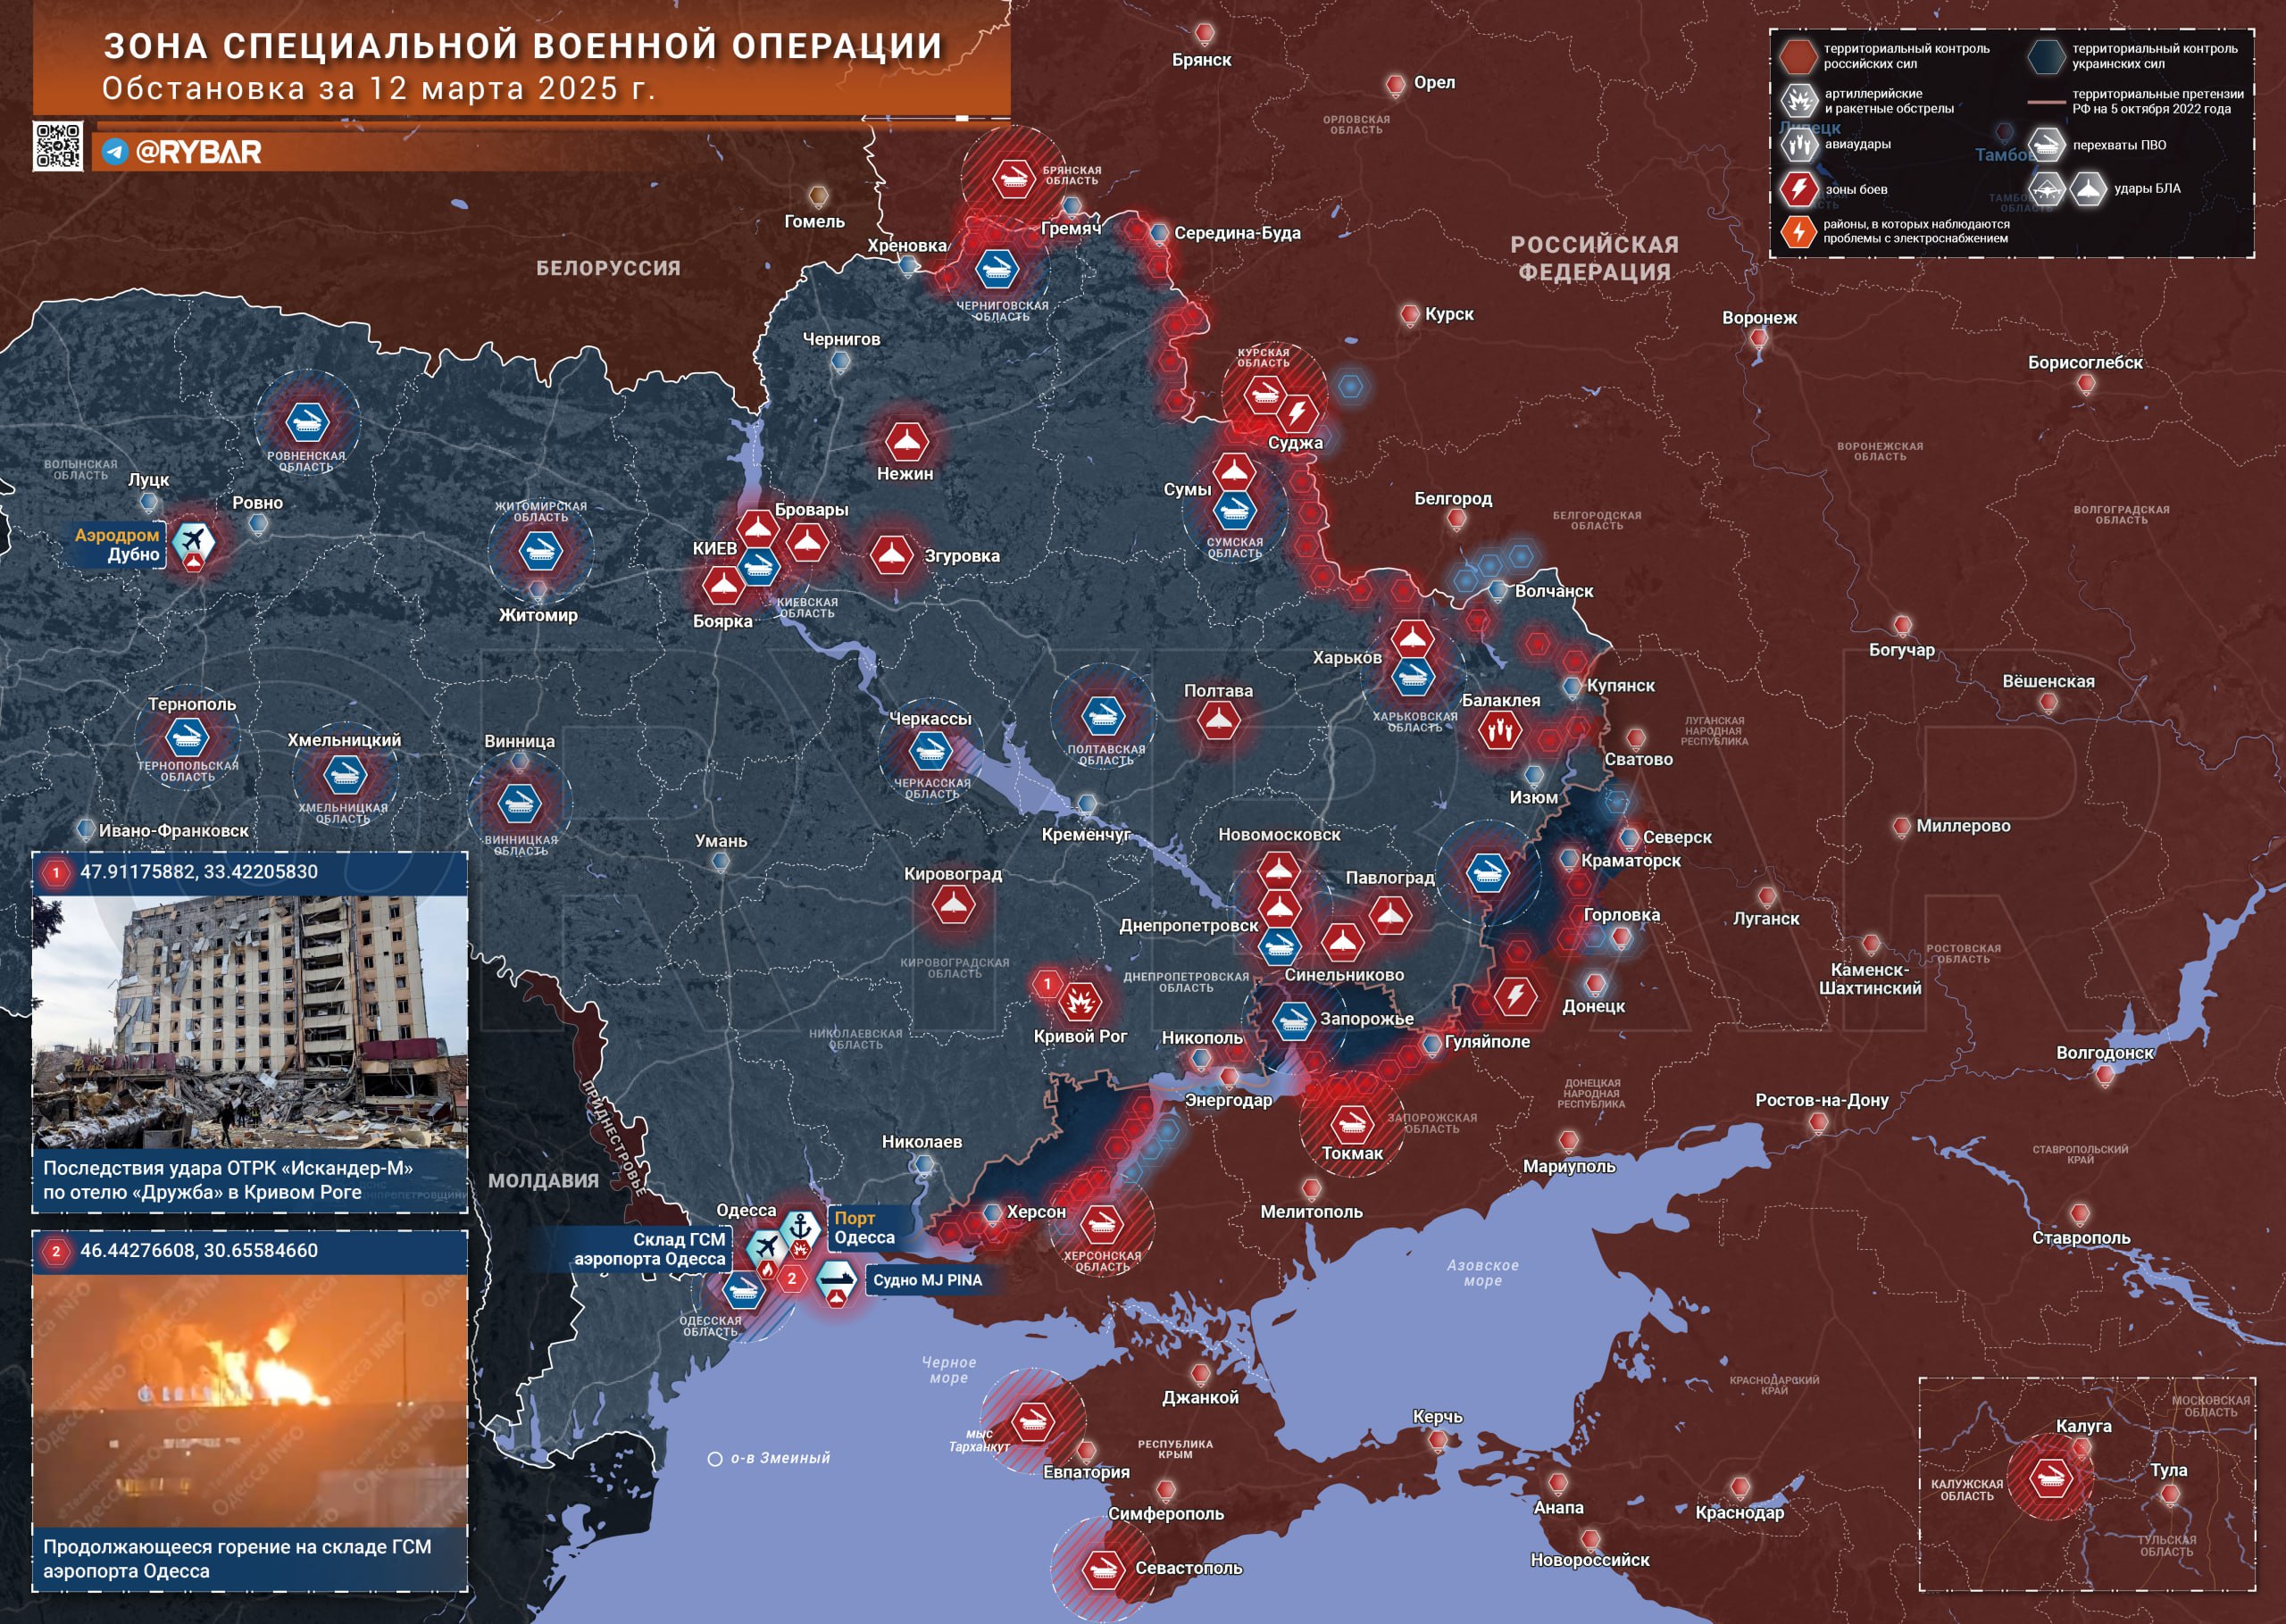Click the anchor icon at Порт Одесса
Viewport: 2286px width, 1624px height.
pos(799,1226)
